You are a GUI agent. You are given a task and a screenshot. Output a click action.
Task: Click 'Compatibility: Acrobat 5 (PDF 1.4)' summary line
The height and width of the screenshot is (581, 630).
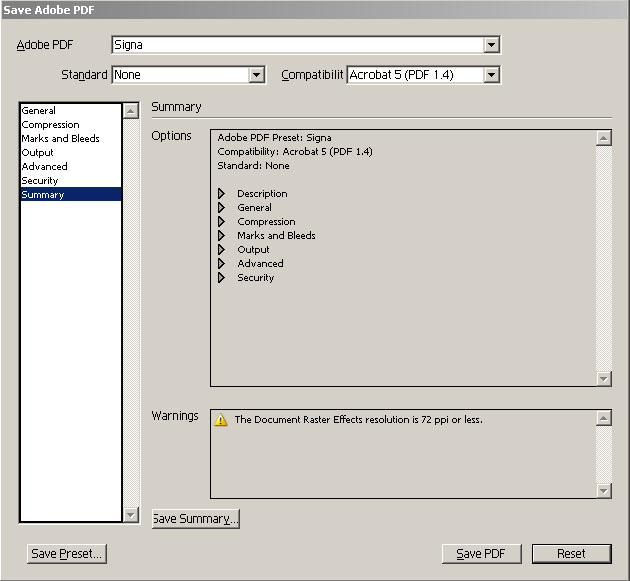pyautogui.click(x=295, y=152)
